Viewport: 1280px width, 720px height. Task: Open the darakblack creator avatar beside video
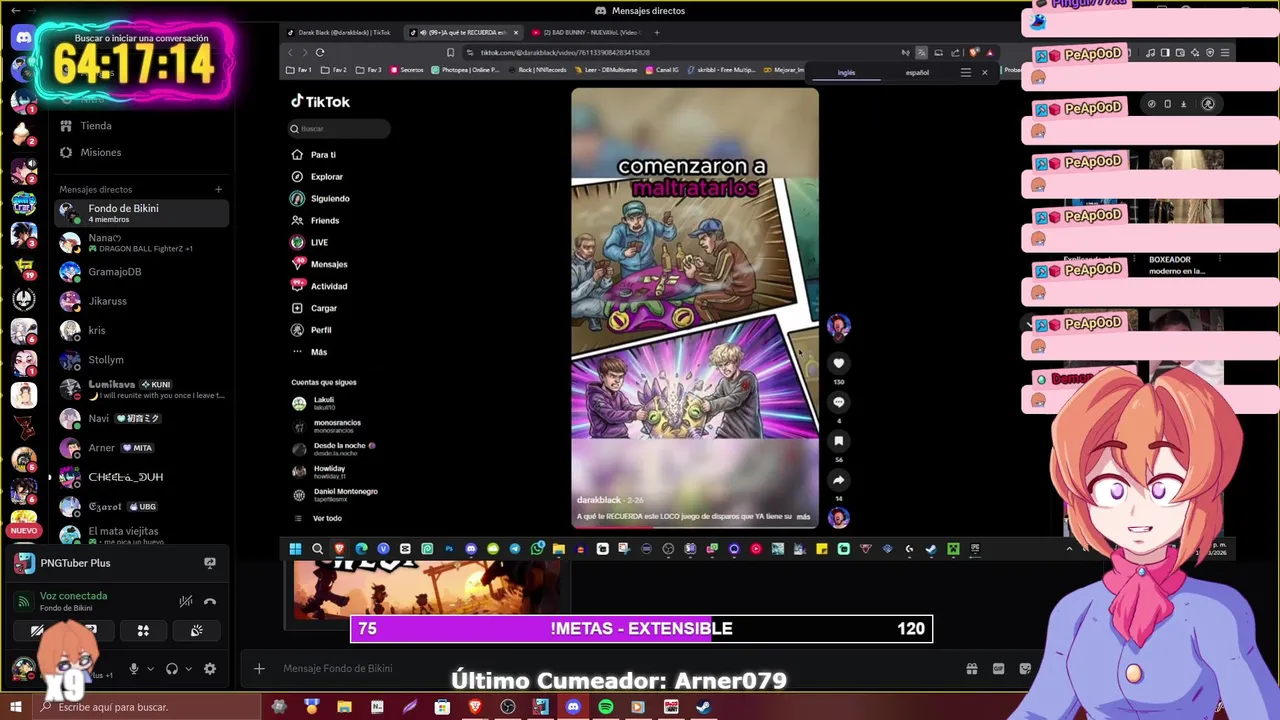coord(839,326)
